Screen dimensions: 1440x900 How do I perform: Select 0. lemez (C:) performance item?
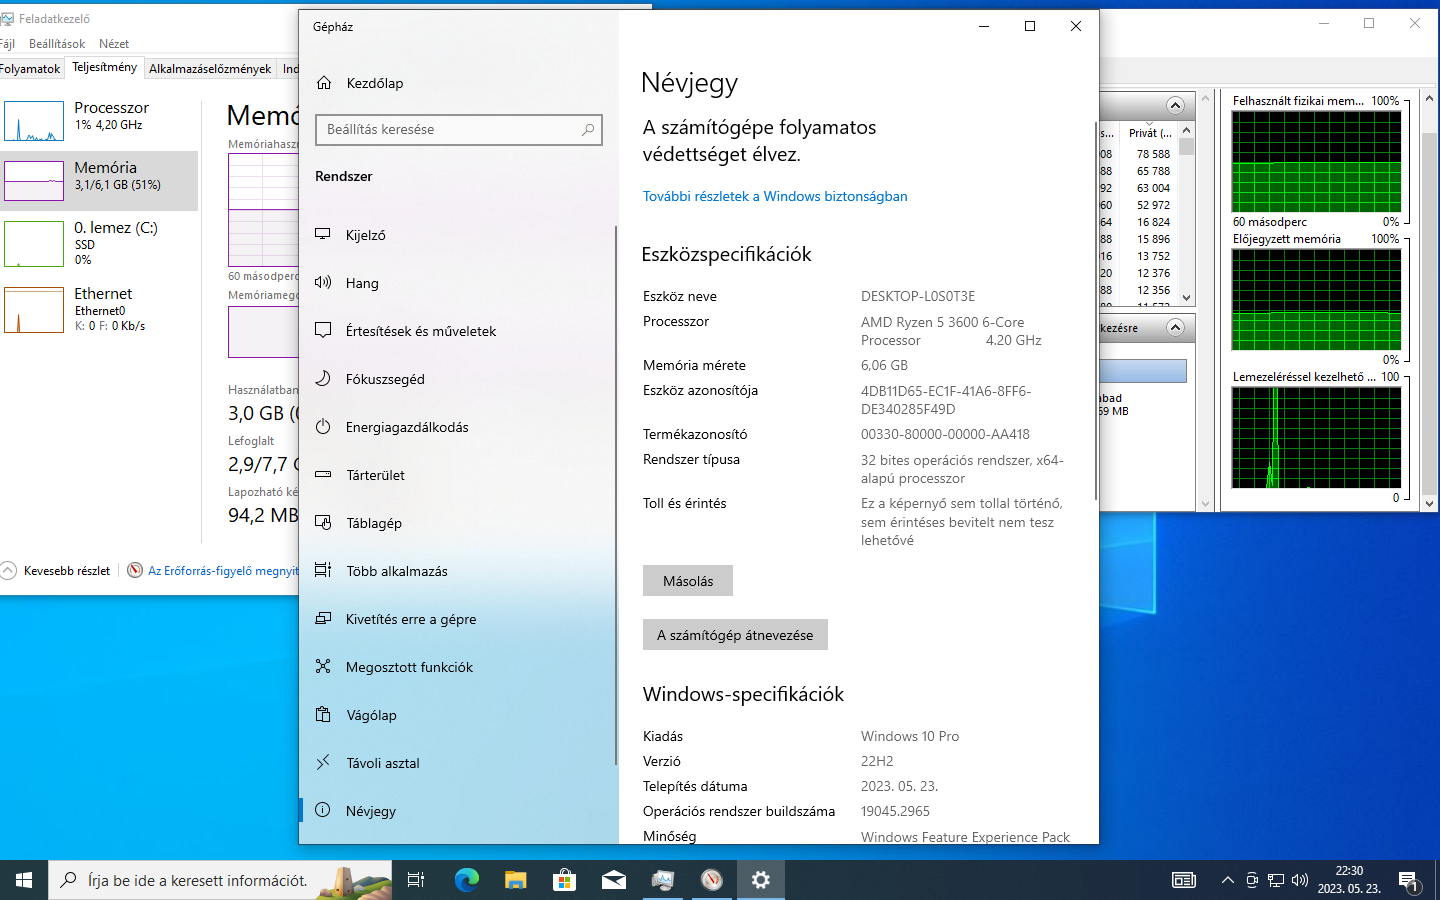[100, 243]
